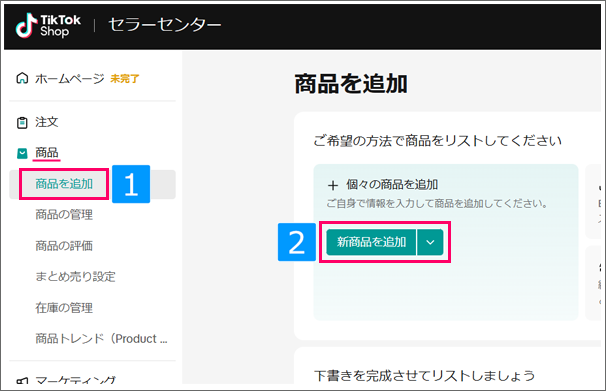
Task: Open the dropdown arrow next to 新商品を追加
Action: click(x=430, y=242)
